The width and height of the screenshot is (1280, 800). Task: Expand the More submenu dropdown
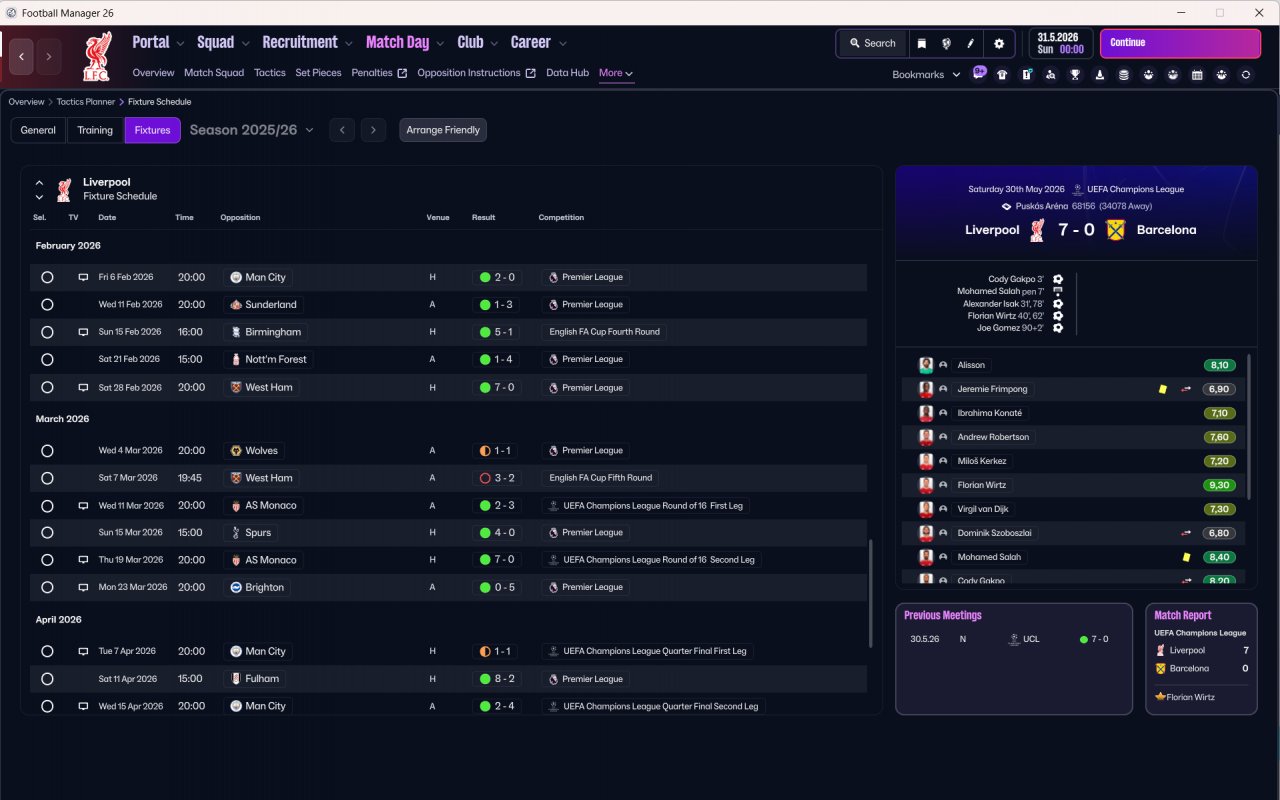pyautogui.click(x=616, y=73)
